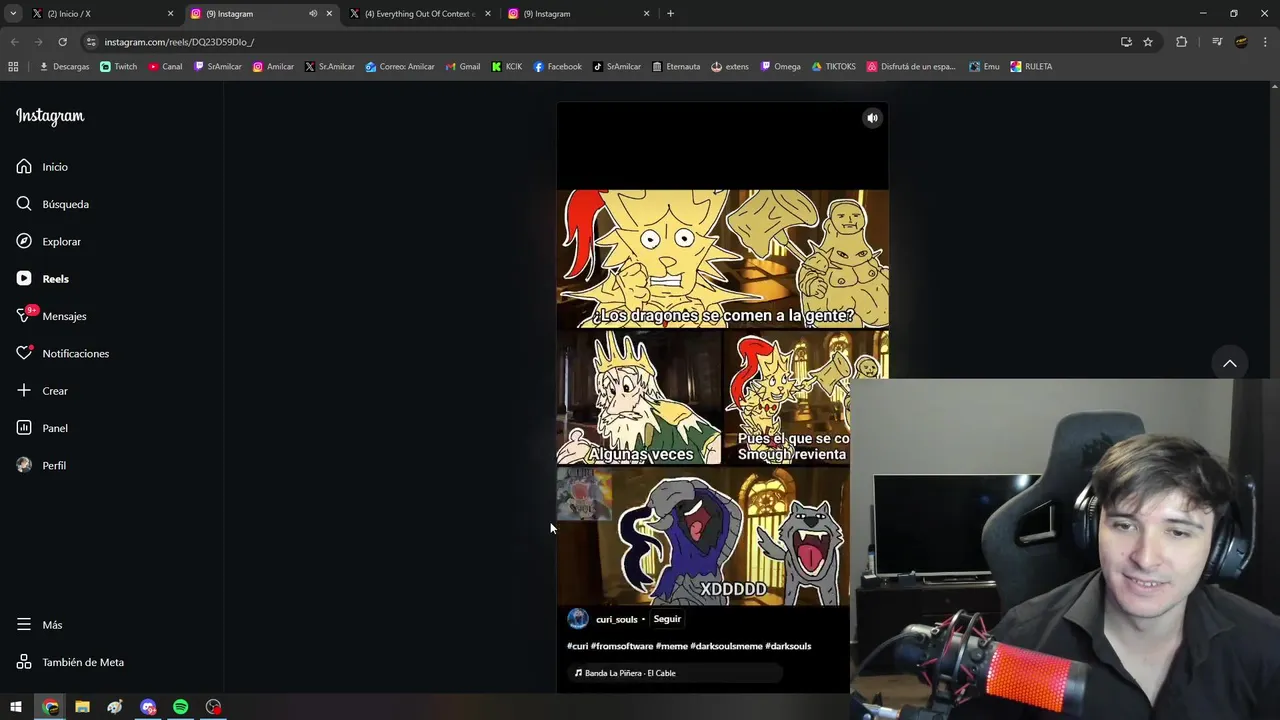This screenshot has height=720, width=1280.
Task: Expand the Más menu
Action: (x=39, y=625)
